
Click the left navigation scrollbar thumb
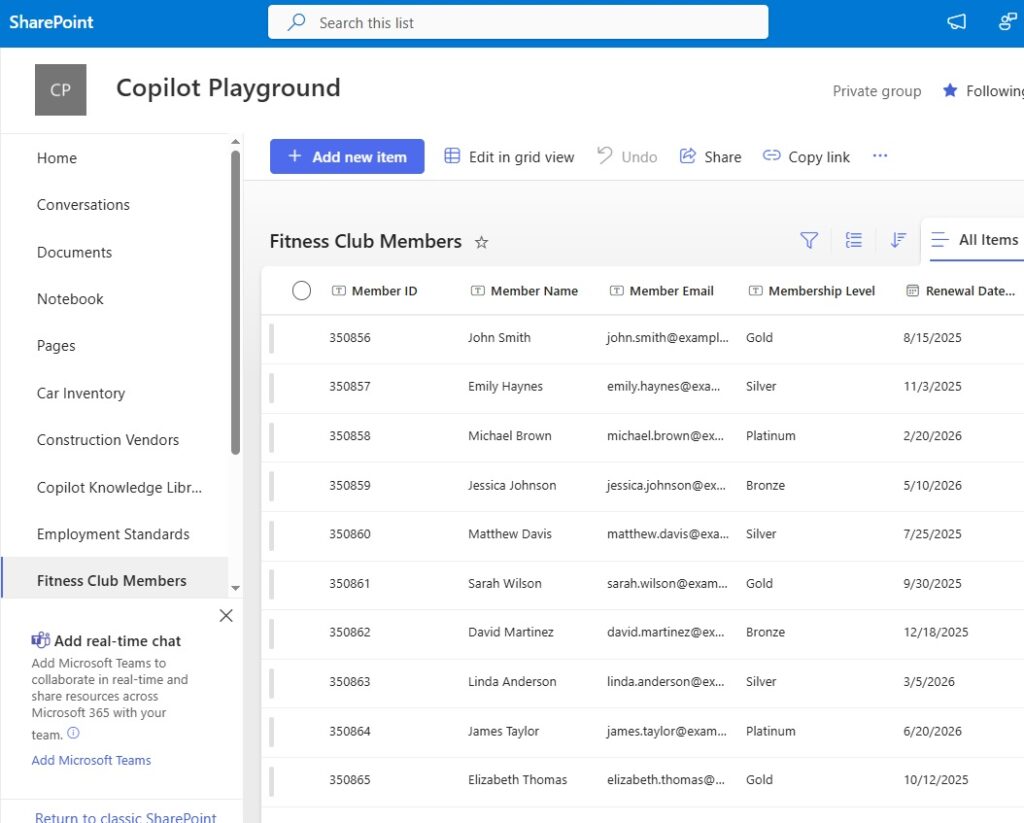point(235,302)
